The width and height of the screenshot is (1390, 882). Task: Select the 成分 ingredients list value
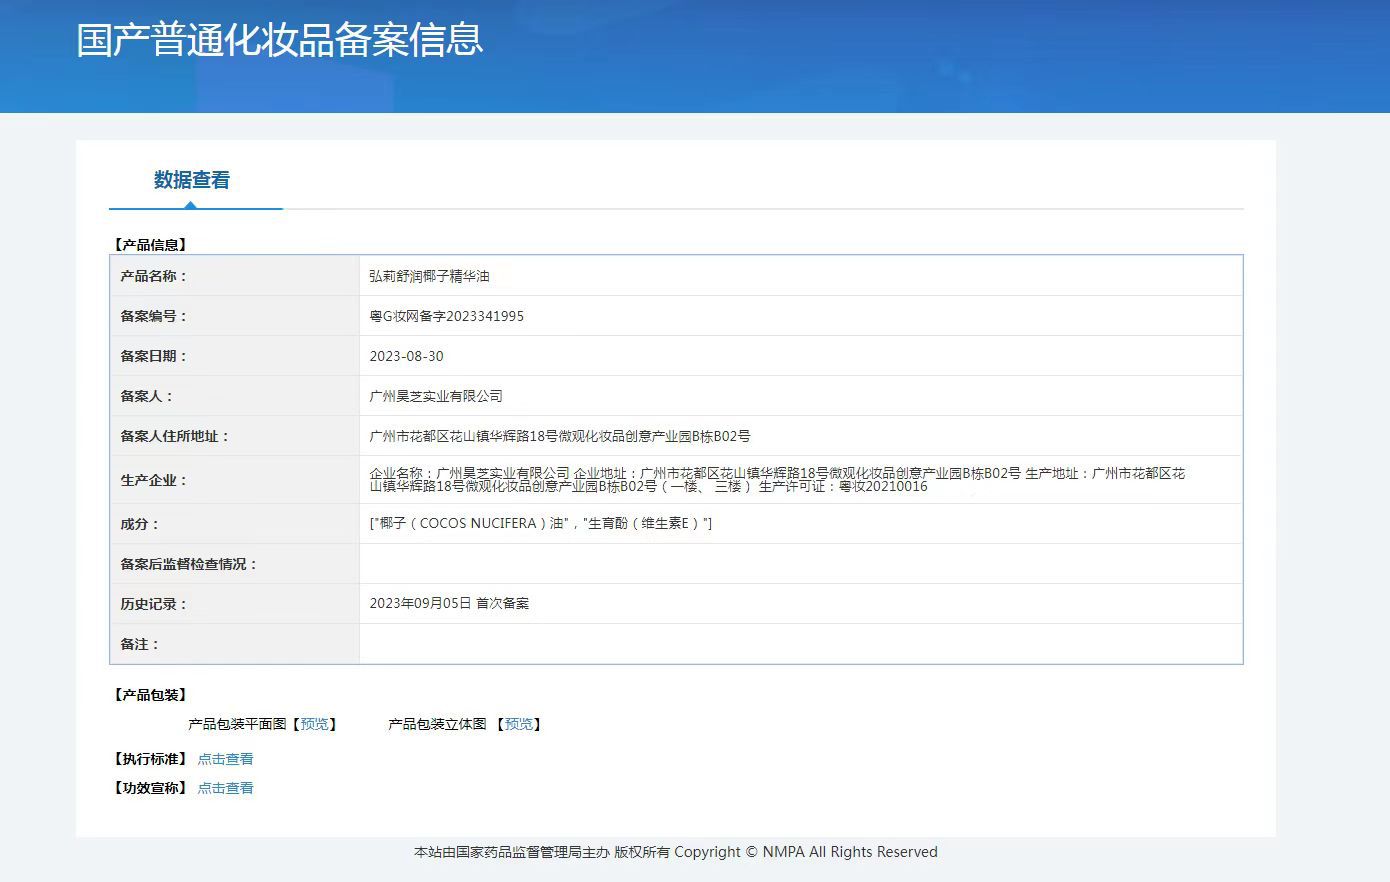541,523
